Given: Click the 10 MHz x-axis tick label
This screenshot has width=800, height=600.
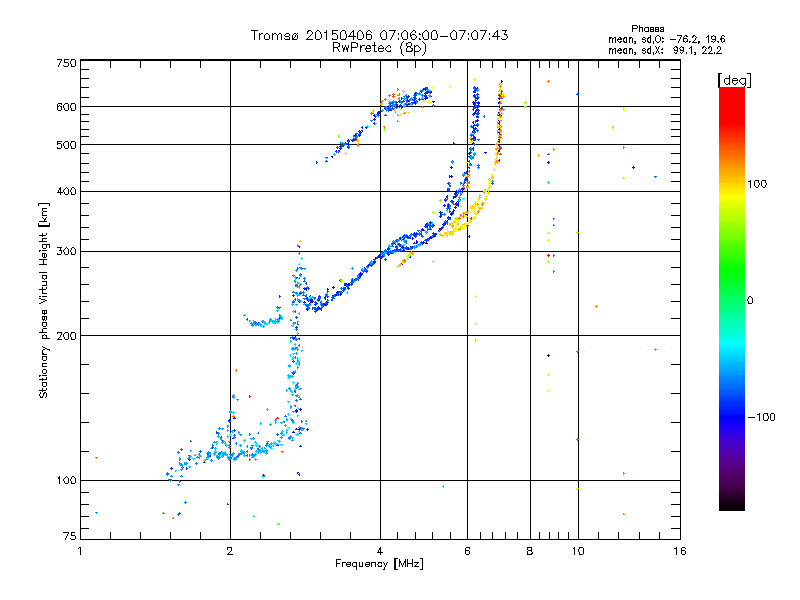Looking at the screenshot, I should pyautogui.click(x=578, y=551).
